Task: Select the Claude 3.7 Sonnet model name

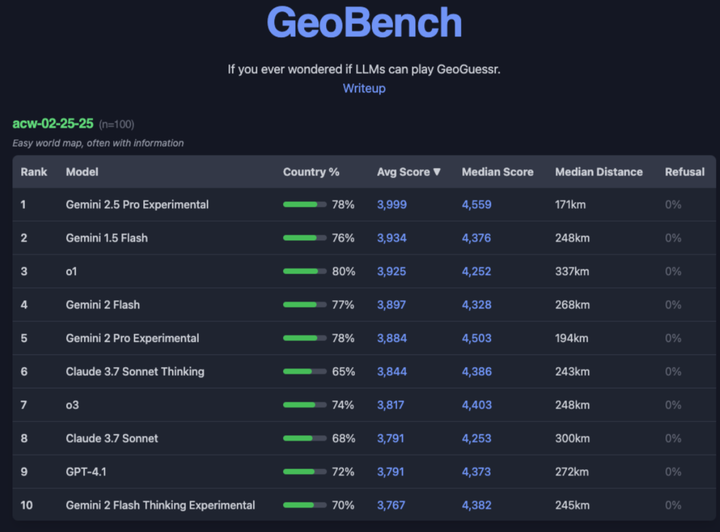Action: point(112,438)
